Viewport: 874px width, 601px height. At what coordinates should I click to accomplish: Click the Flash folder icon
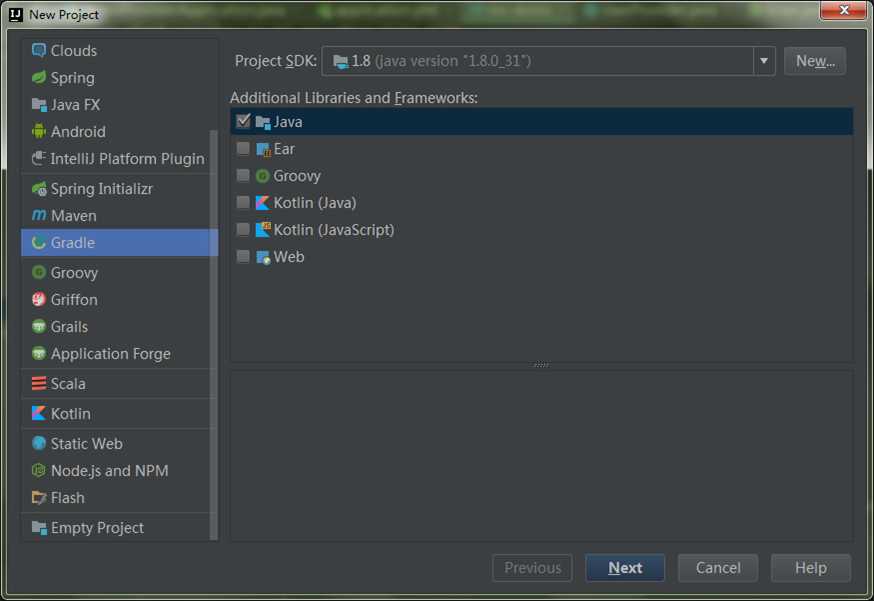pyautogui.click(x=38, y=497)
